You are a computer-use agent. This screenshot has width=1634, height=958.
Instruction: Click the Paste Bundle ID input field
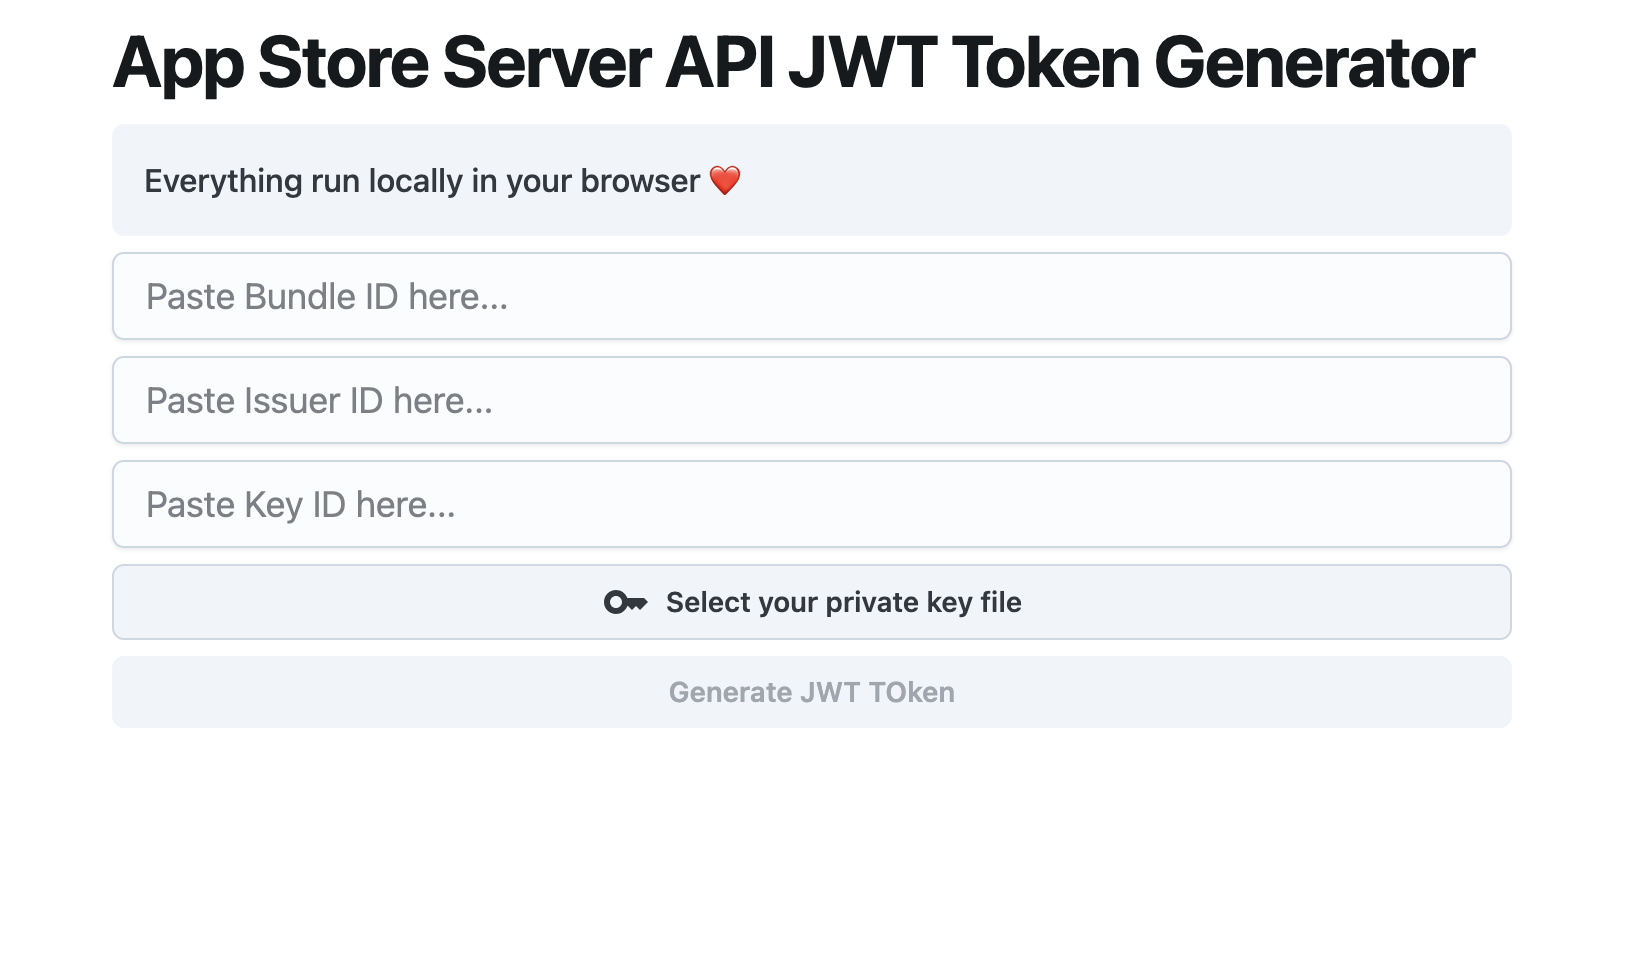[811, 296]
